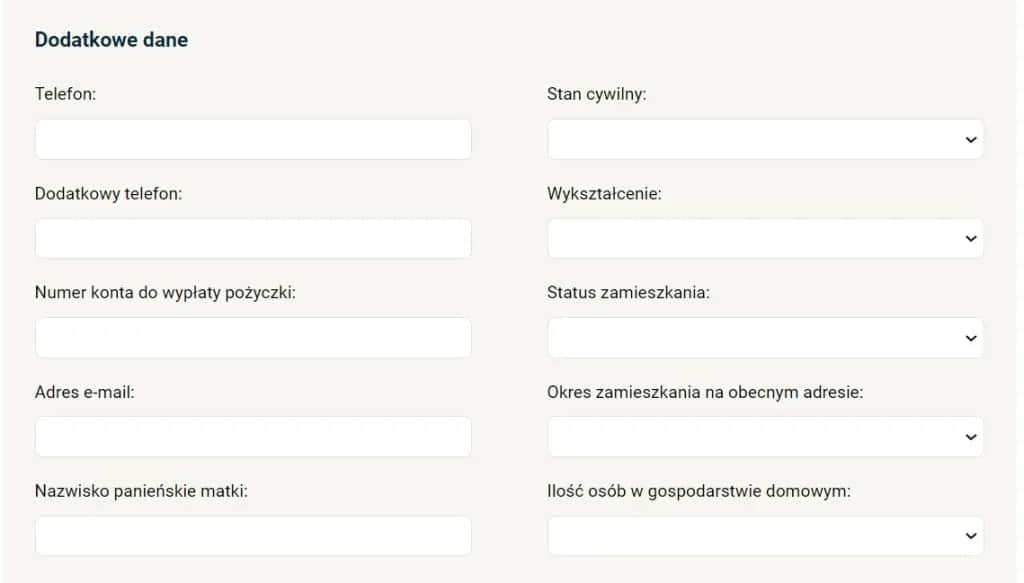This screenshot has width=1024, height=583.
Task: Click the Nazwisko panieńskie matki field
Action: point(252,535)
